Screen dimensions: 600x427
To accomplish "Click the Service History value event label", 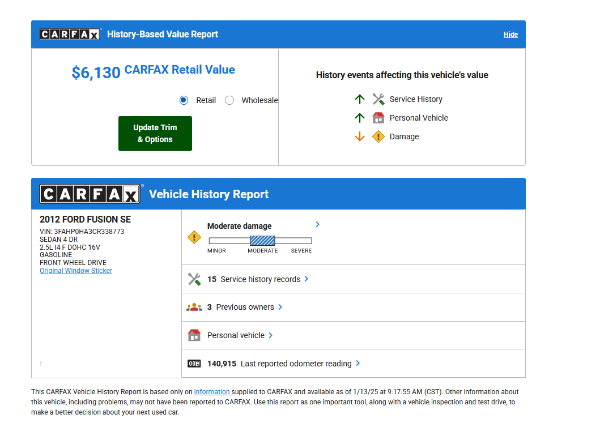I will click(416, 99).
